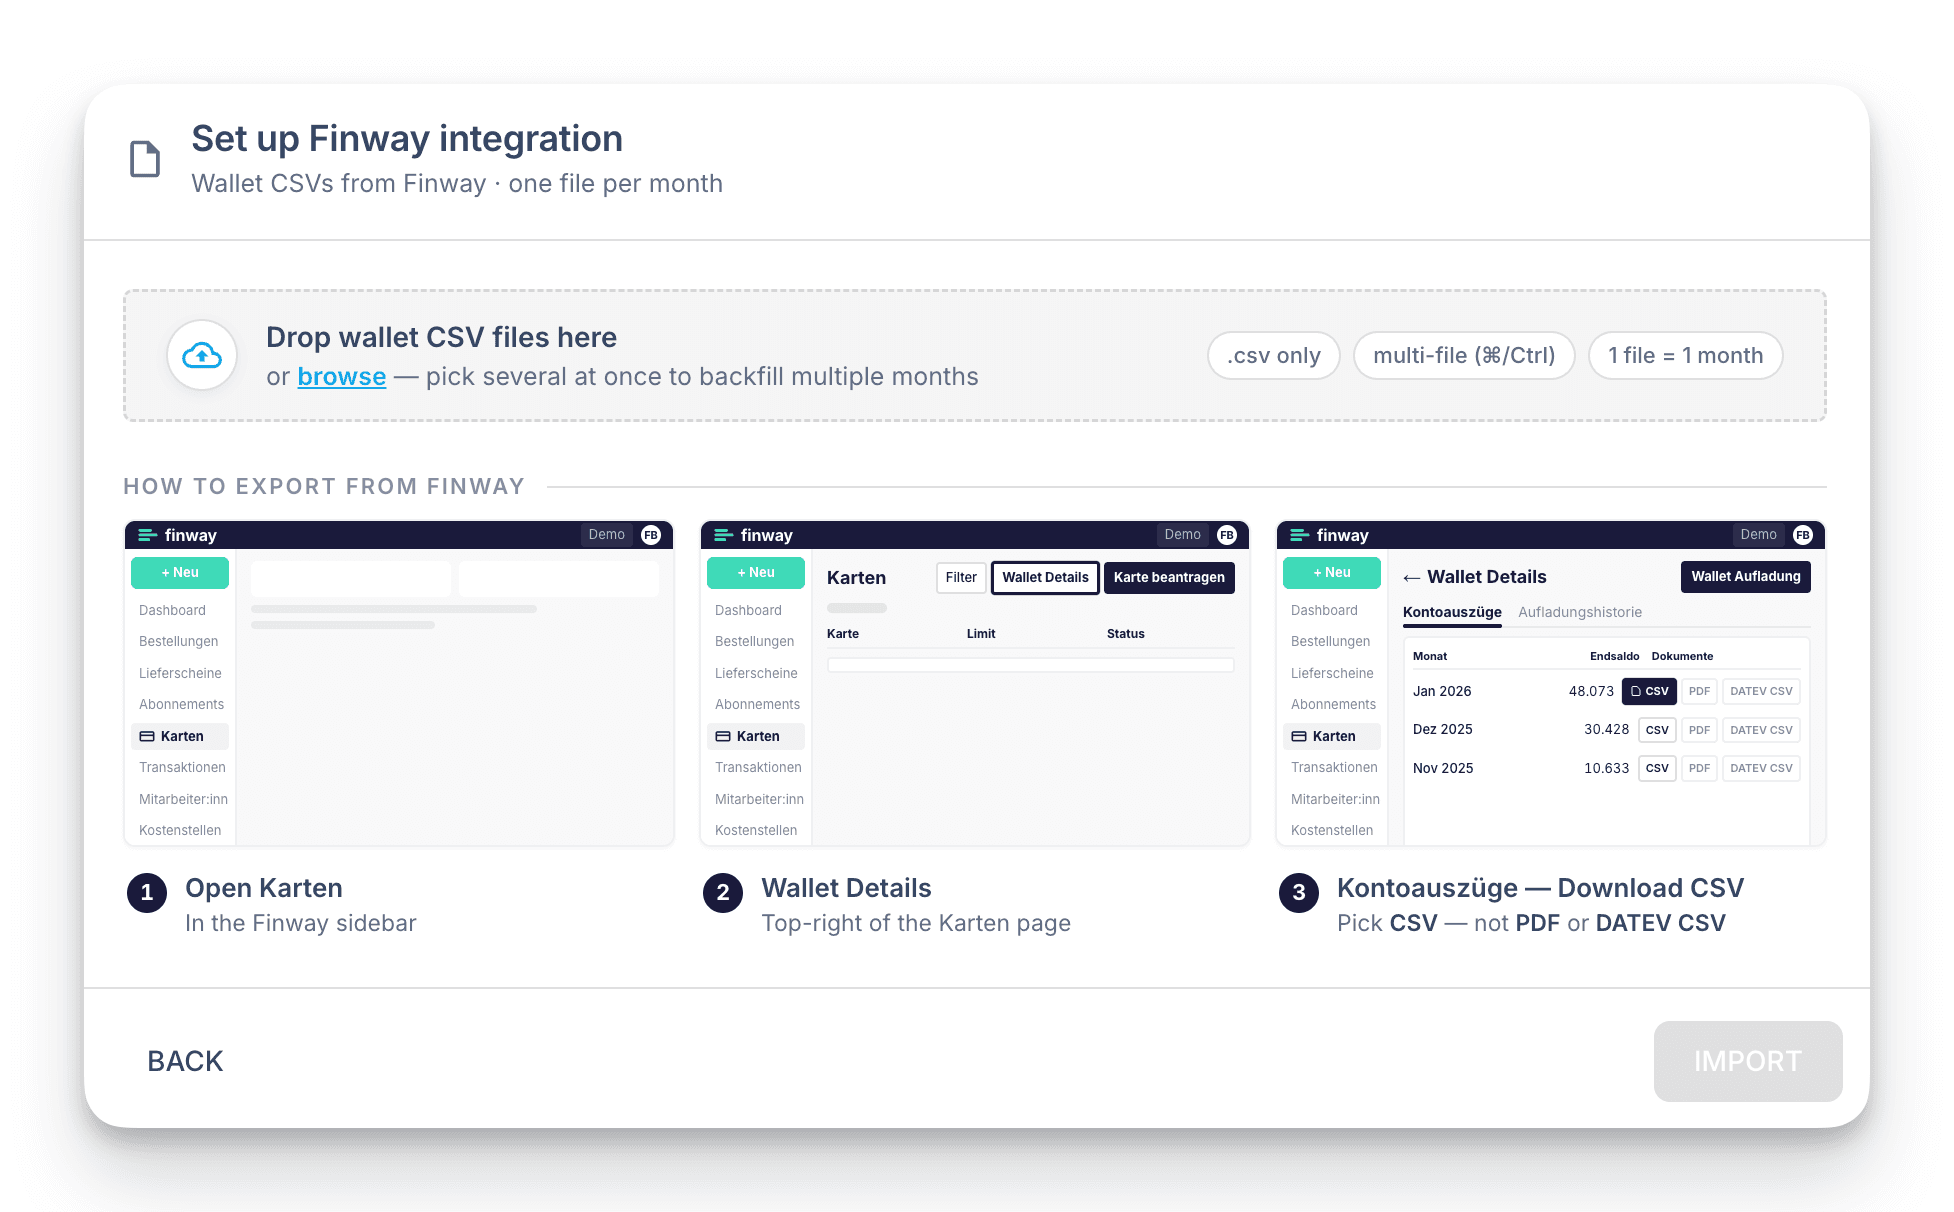Click the back arrow beside Wallet Details
The width and height of the screenshot is (1954, 1212).
pos(1411,577)
